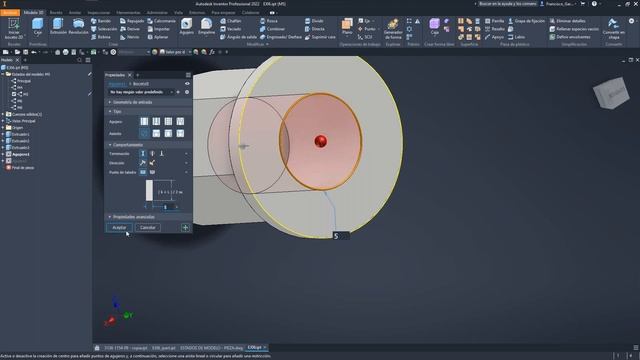Toggle preview visibility eye in Propiedades
The image size is (640, 360).
pyautogui.click(x=187, y=84)
